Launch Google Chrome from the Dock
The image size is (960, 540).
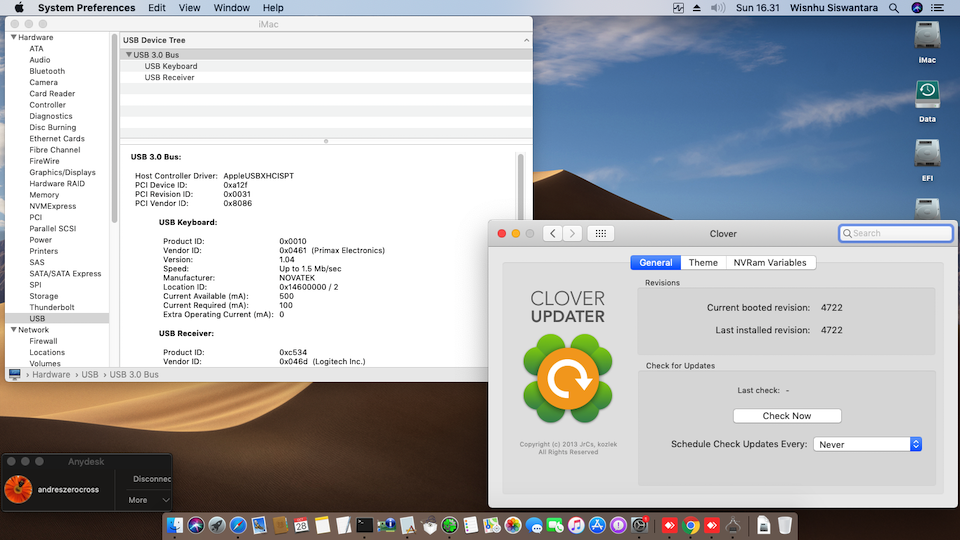coord(691,524)
